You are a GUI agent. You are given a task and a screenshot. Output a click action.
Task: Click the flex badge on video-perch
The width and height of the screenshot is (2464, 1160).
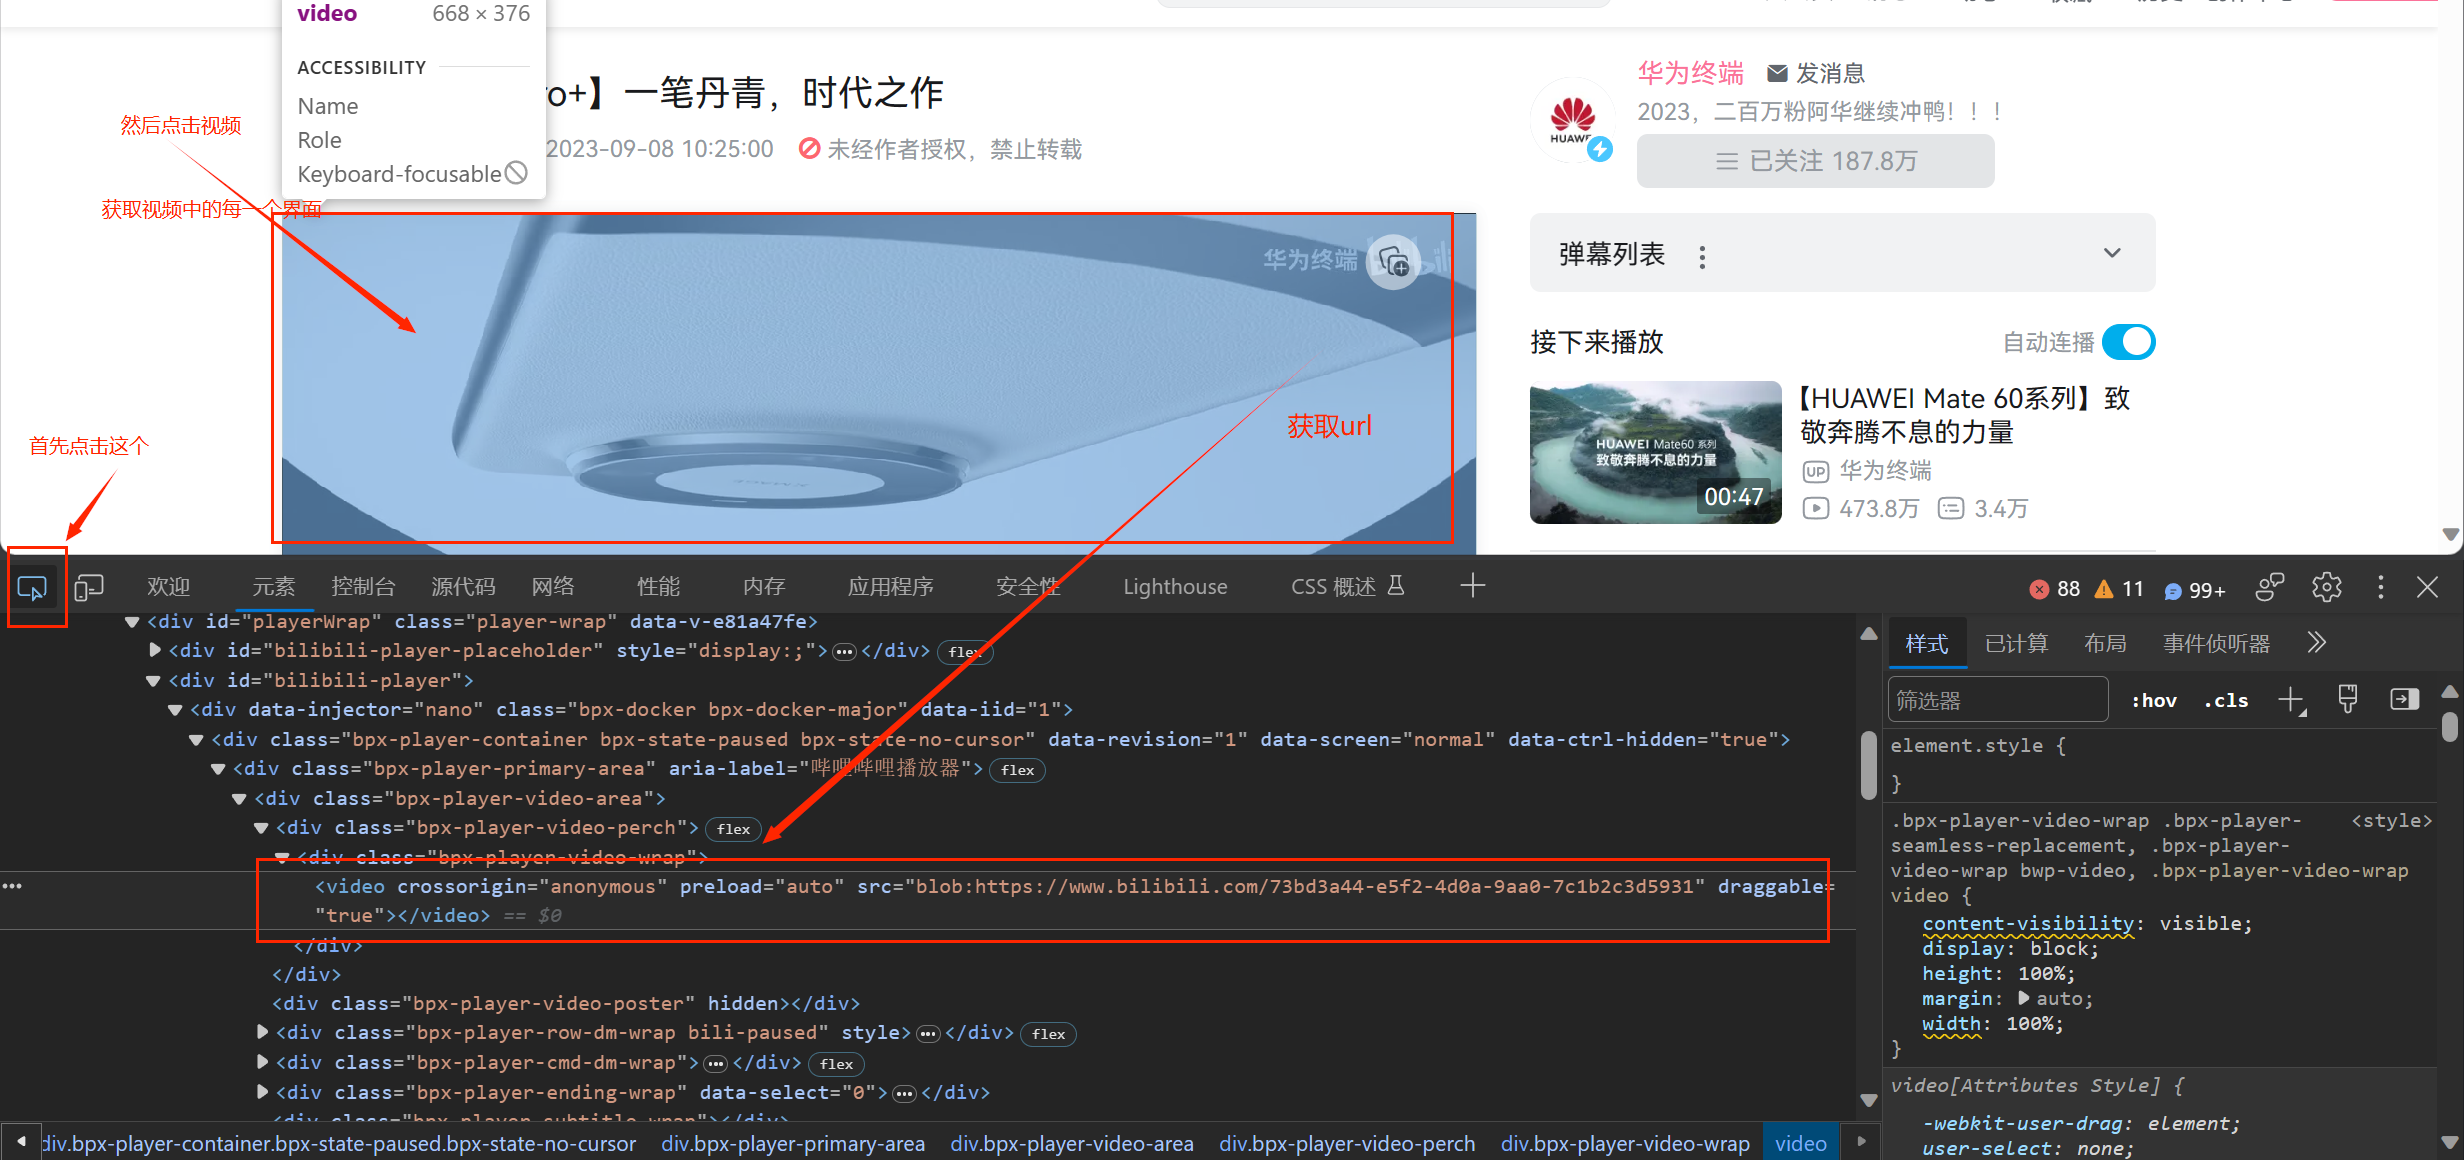(x=733, y=829)
